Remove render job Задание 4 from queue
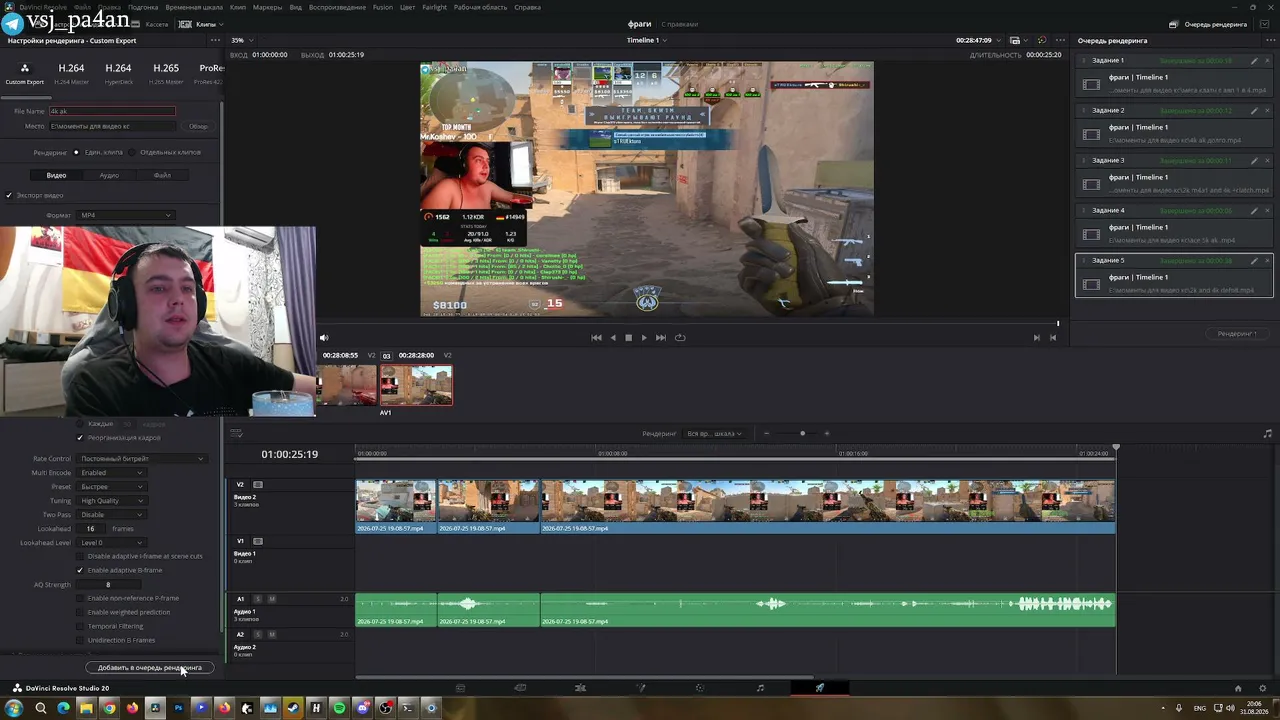Screen dimensions: 1280x720 coord(1267,211)
